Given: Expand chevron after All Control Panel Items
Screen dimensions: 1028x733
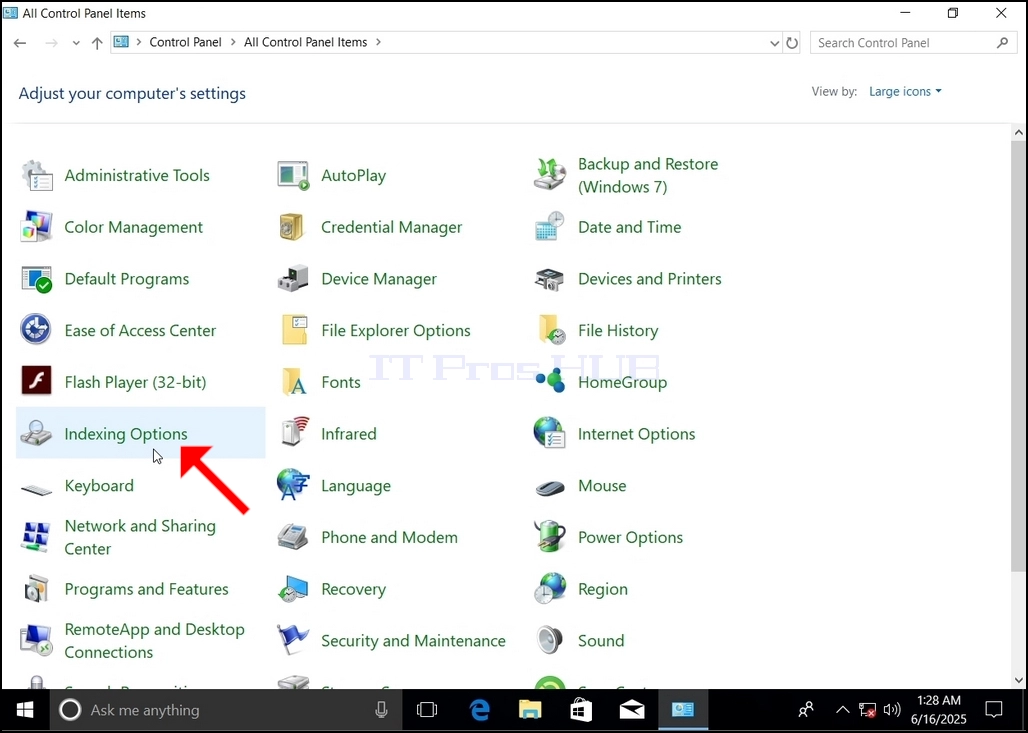Looking at the screenshot, I should point(378,42).
